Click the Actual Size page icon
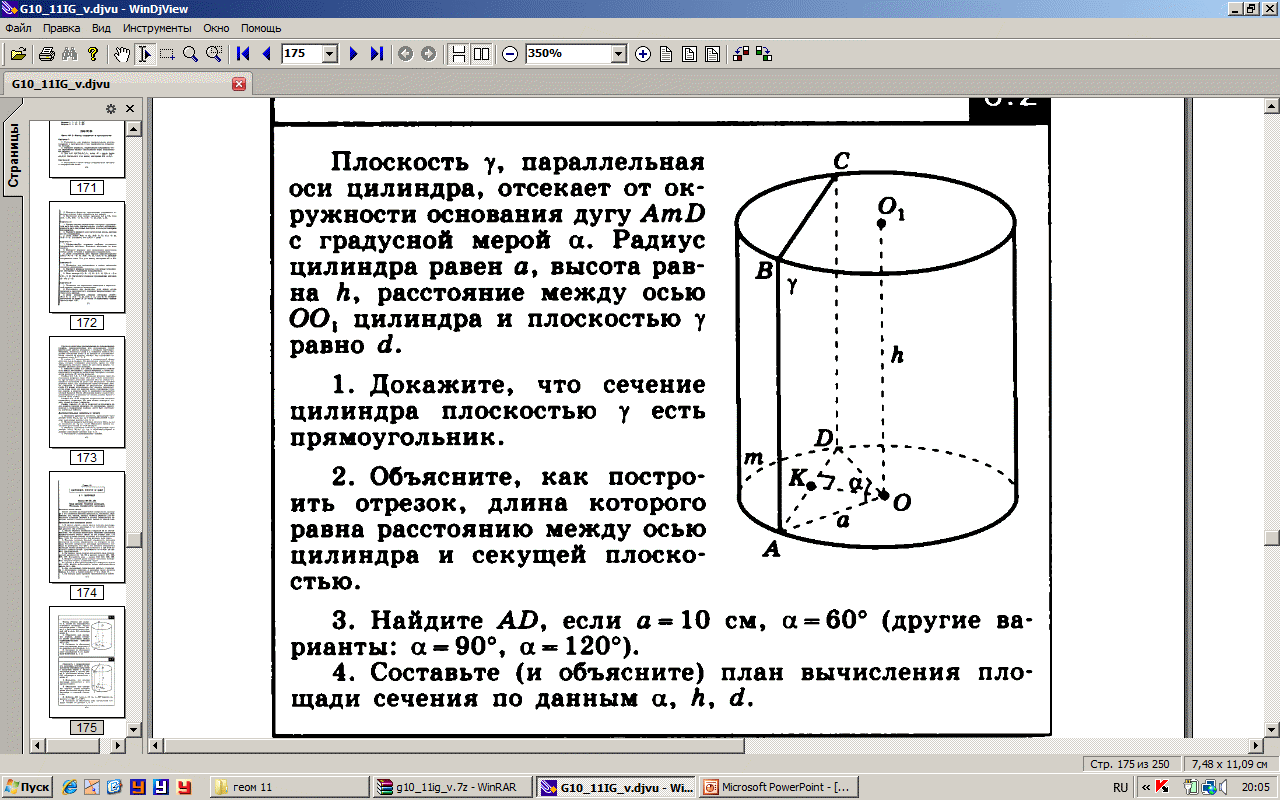1280x800 pixels. tap(666, 54)
